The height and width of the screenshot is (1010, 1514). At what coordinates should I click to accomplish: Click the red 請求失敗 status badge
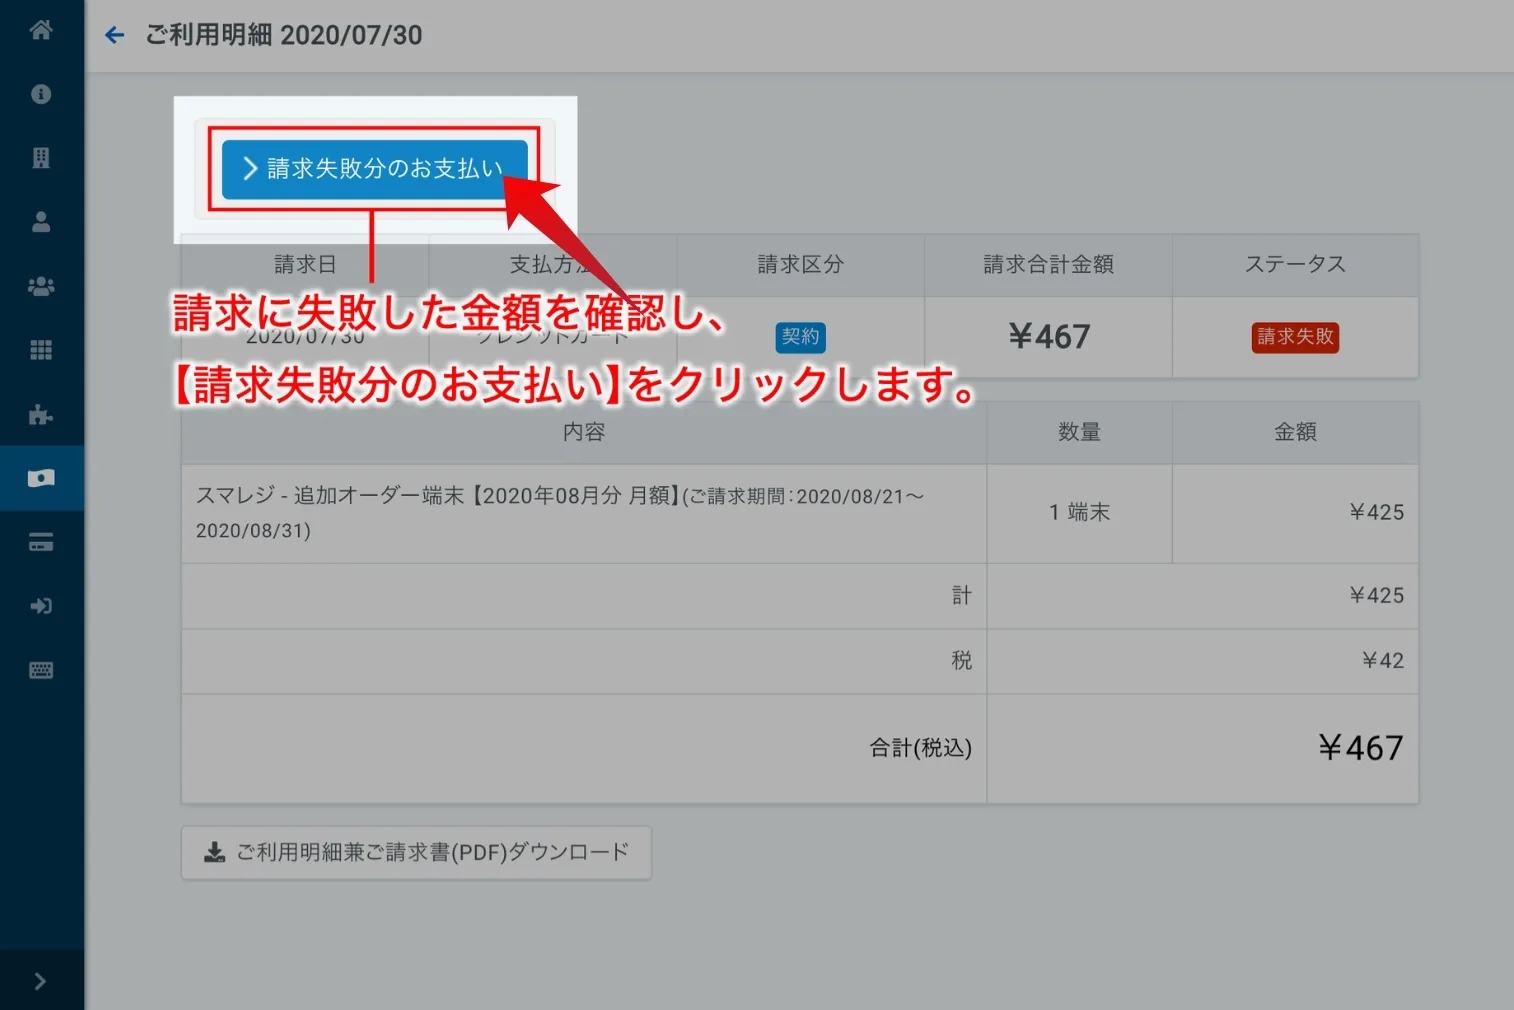point(1295,337)
